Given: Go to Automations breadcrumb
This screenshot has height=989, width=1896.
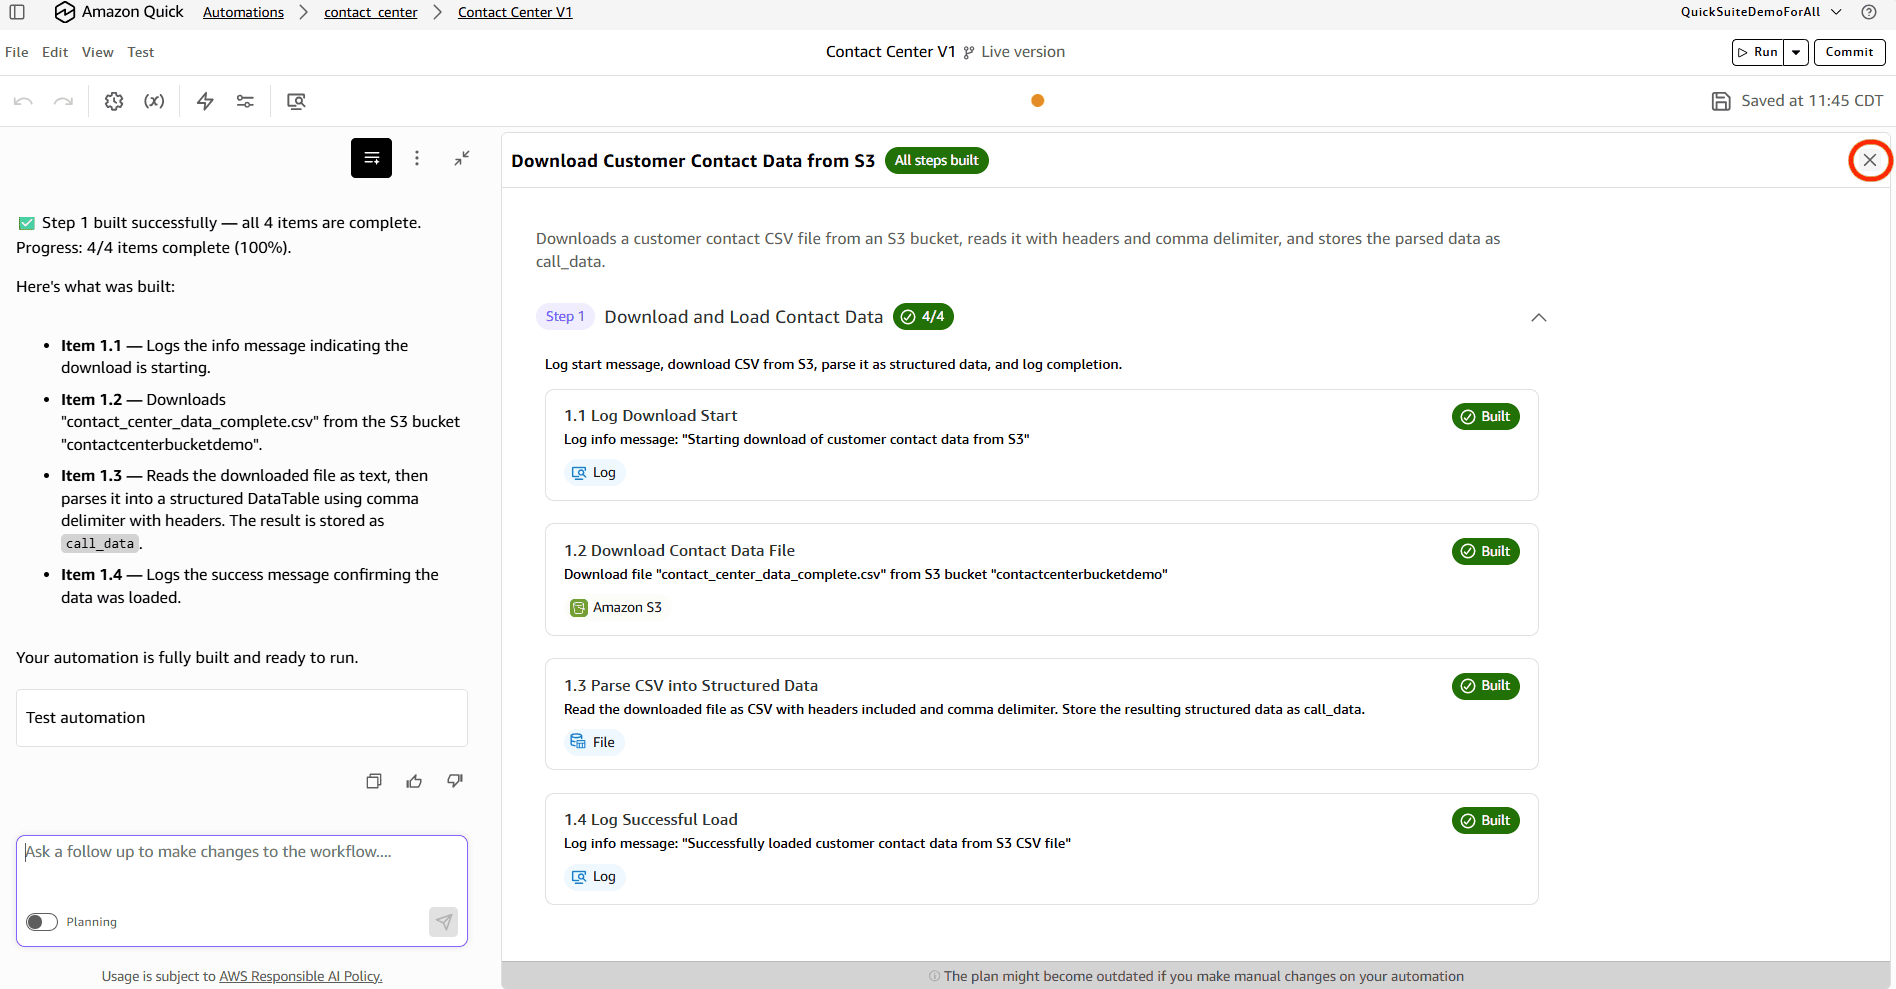Looking at the screenshot, I should [x=243, y=12].
